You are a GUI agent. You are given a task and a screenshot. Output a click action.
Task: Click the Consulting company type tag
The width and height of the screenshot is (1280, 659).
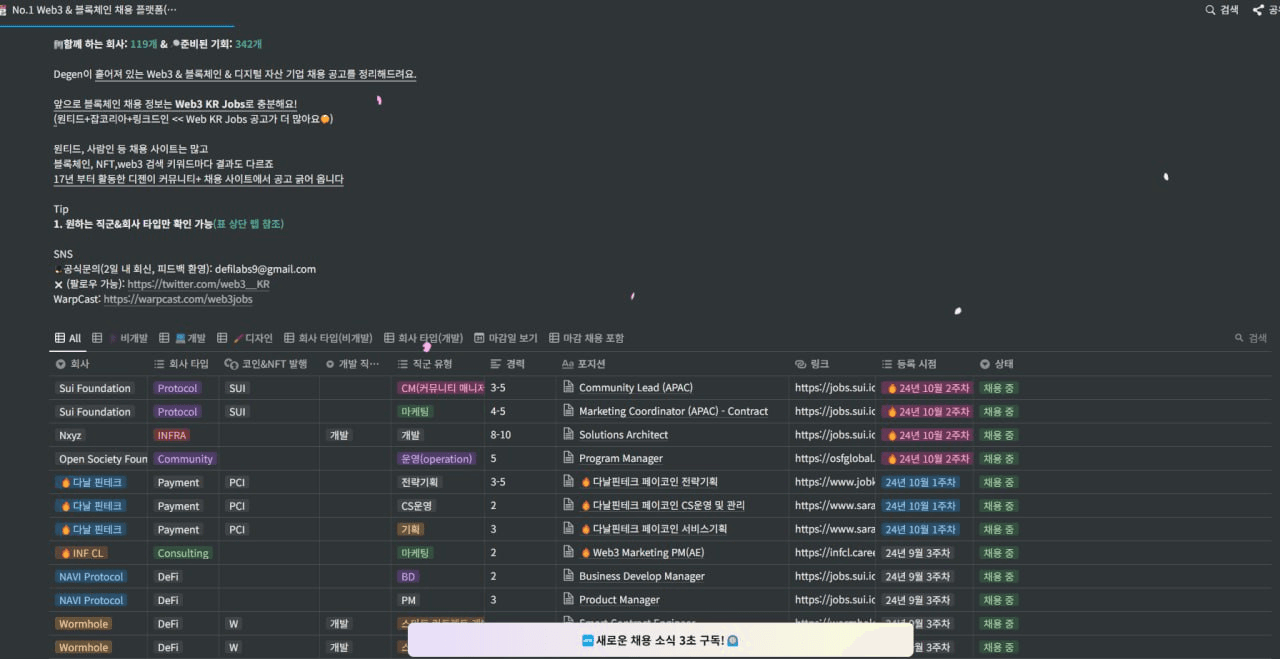183,553
